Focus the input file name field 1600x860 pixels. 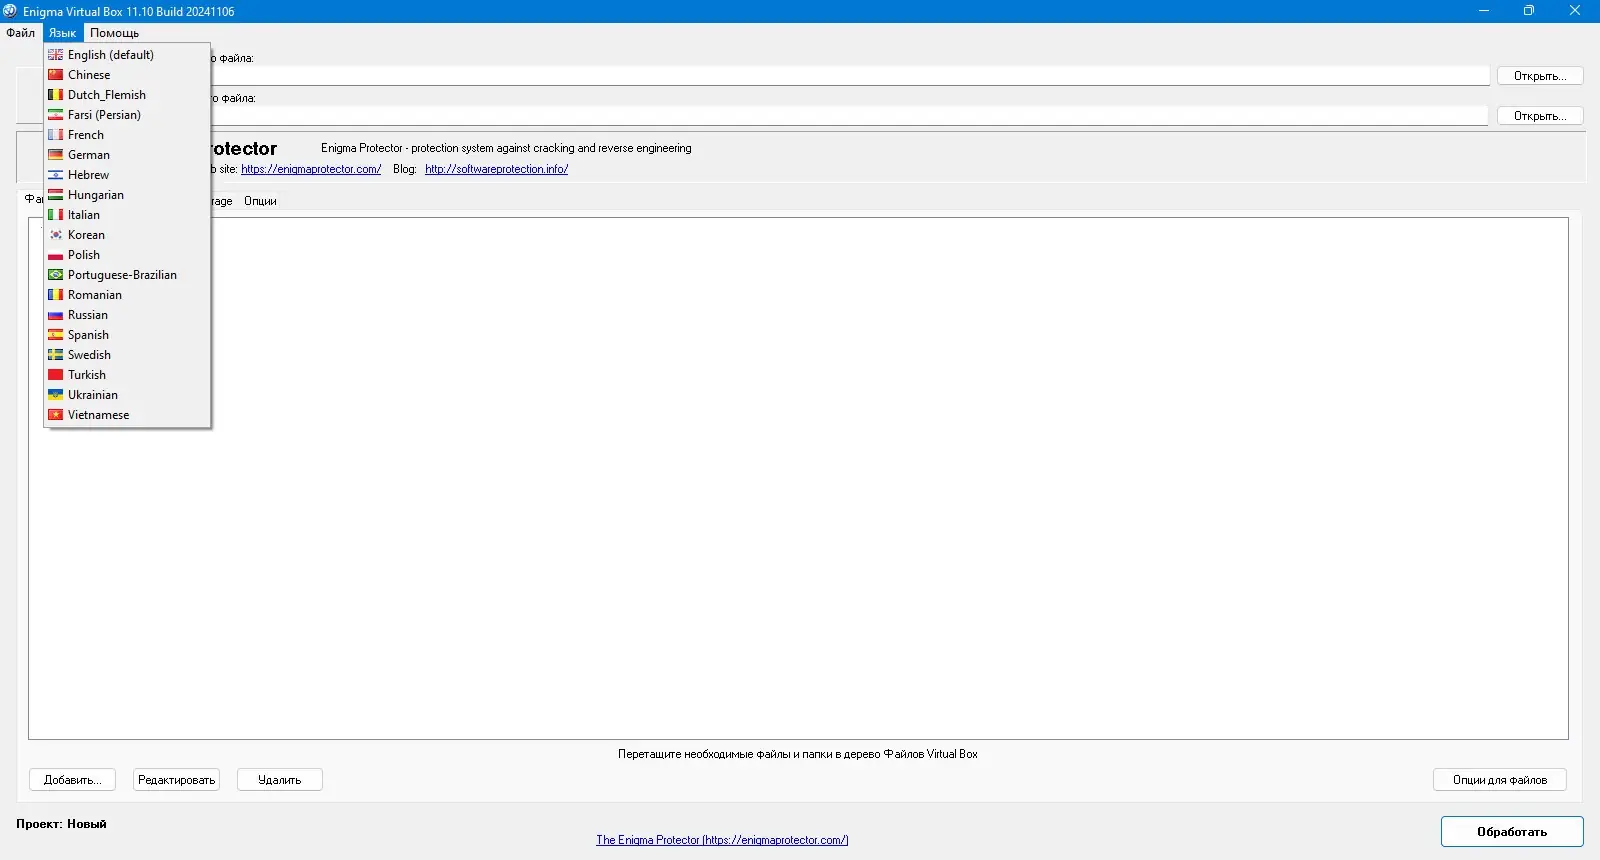coord(850,76)
